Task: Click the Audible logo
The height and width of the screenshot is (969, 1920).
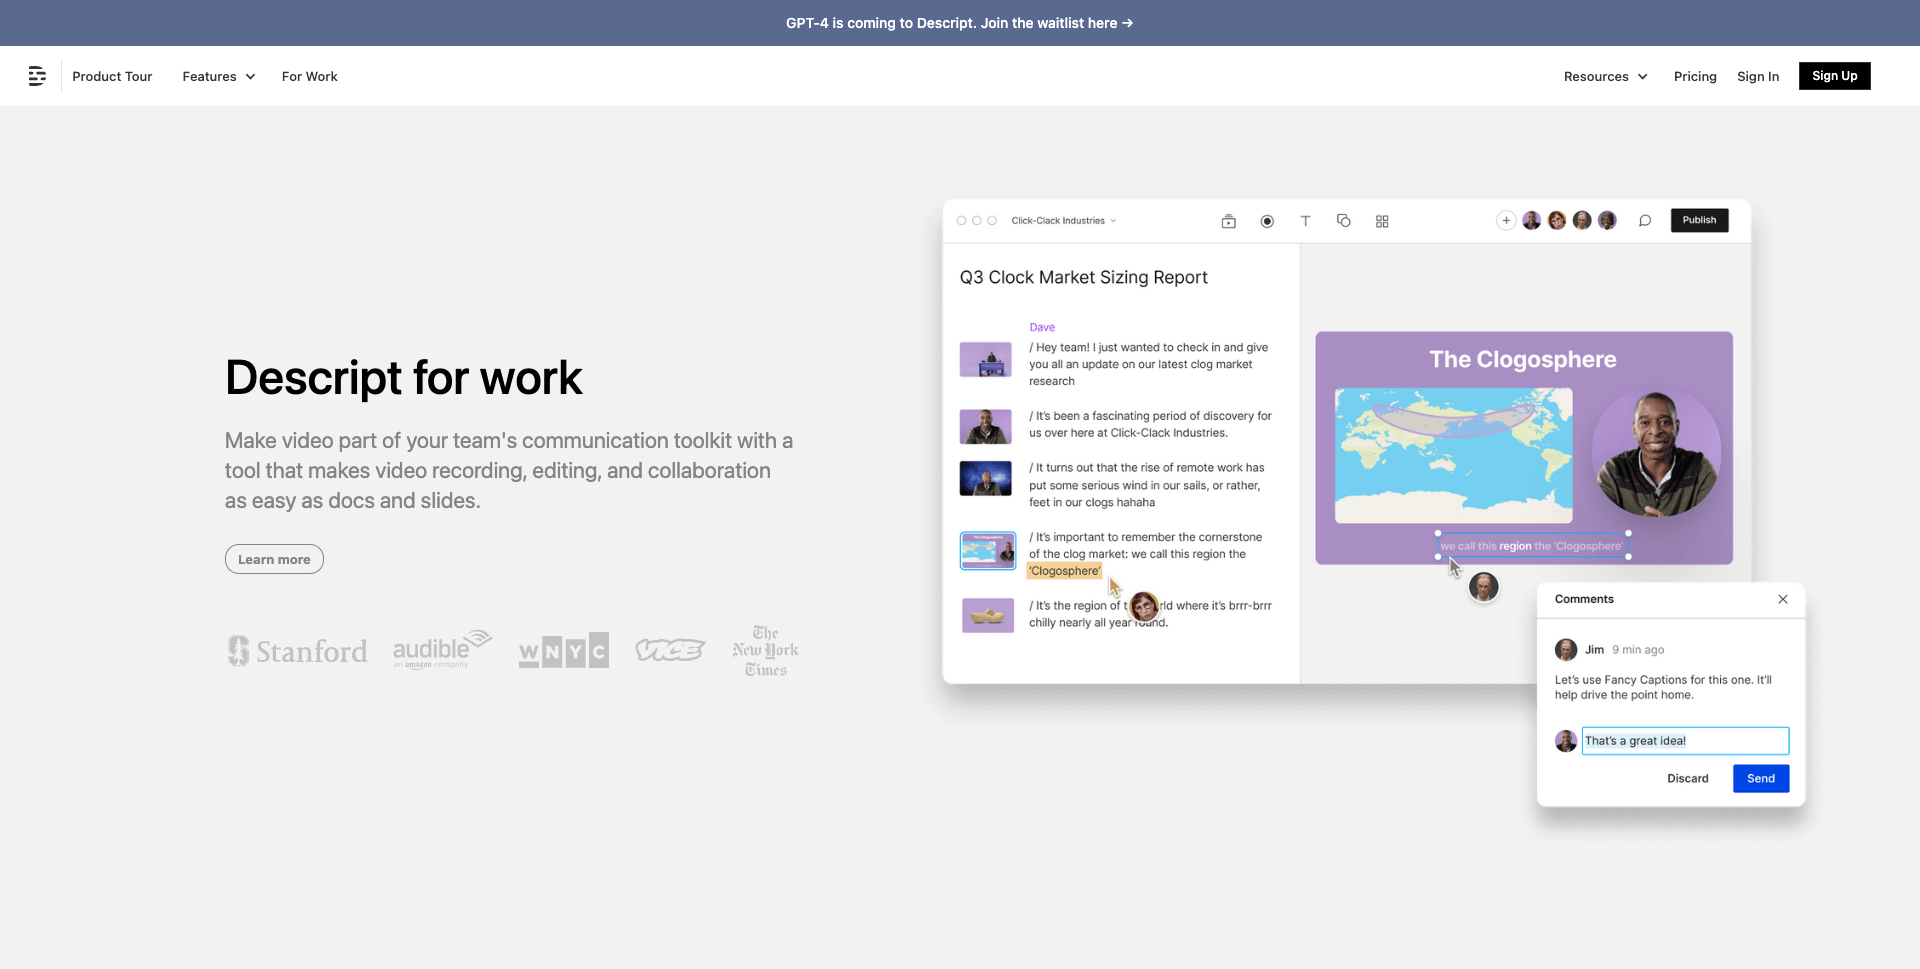Action: [442, 649]
